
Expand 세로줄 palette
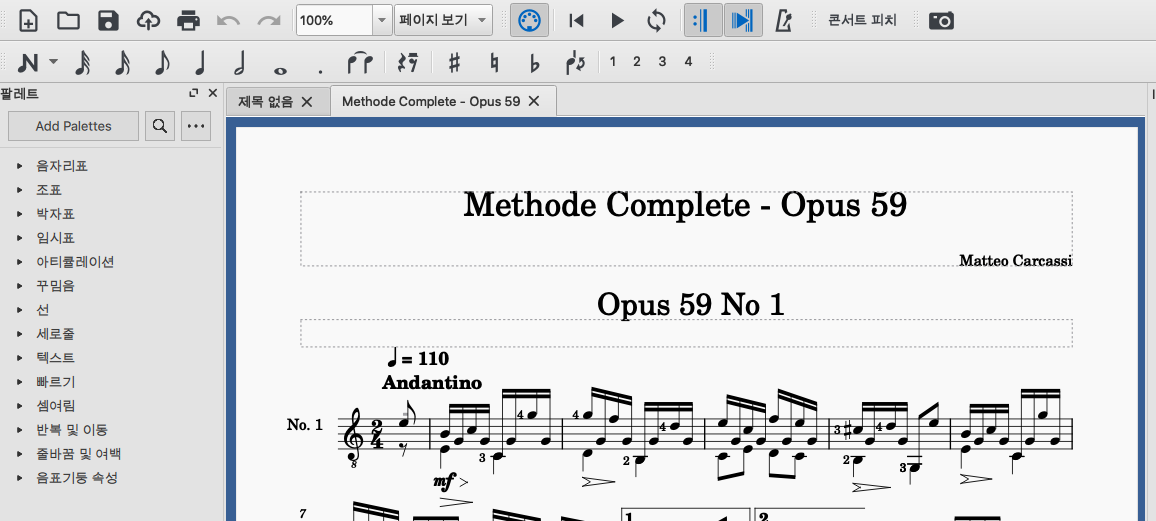click(21, 334)
